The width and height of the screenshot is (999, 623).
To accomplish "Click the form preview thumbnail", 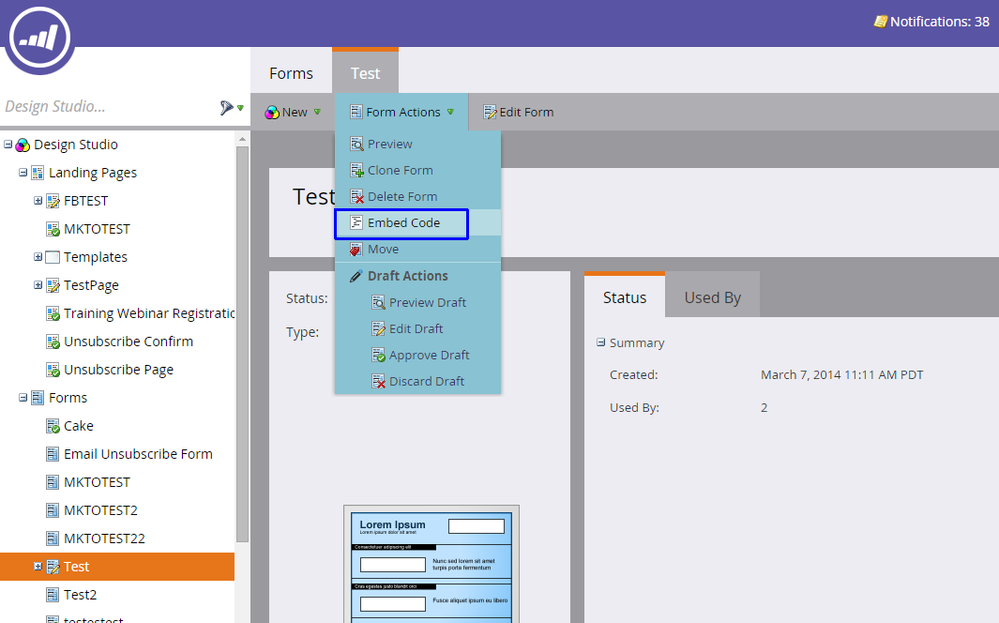I will point(431,564).
